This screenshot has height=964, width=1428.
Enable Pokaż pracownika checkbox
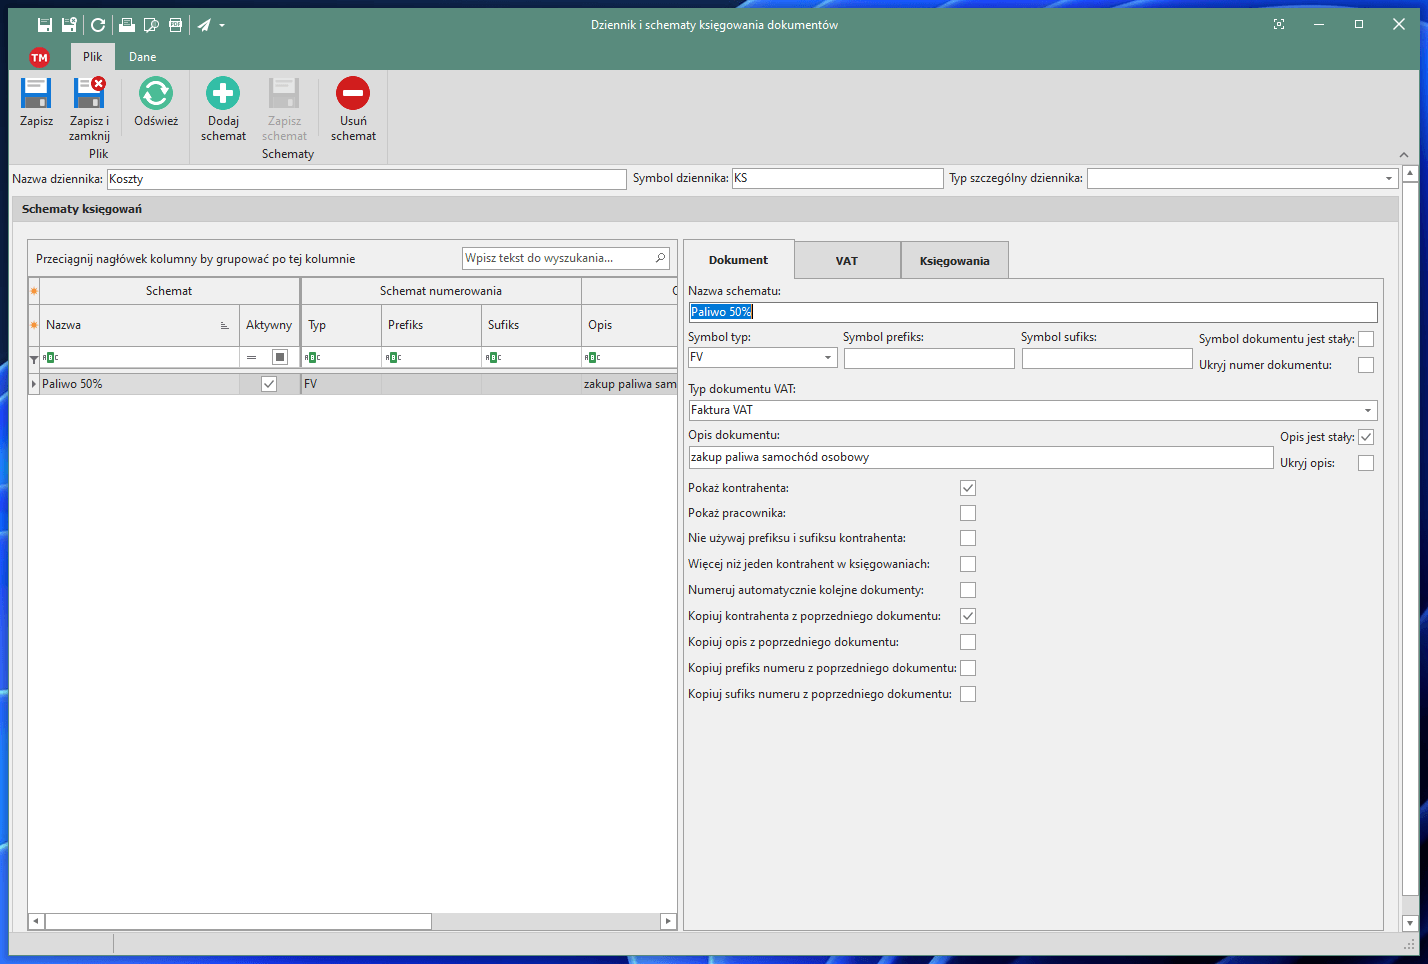(x=967, y=513)
